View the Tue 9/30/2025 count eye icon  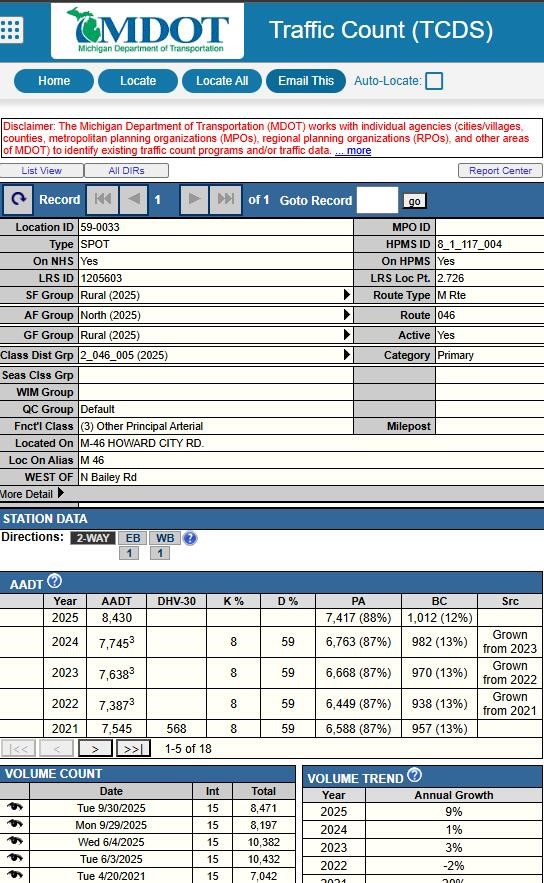click(15, 807)
